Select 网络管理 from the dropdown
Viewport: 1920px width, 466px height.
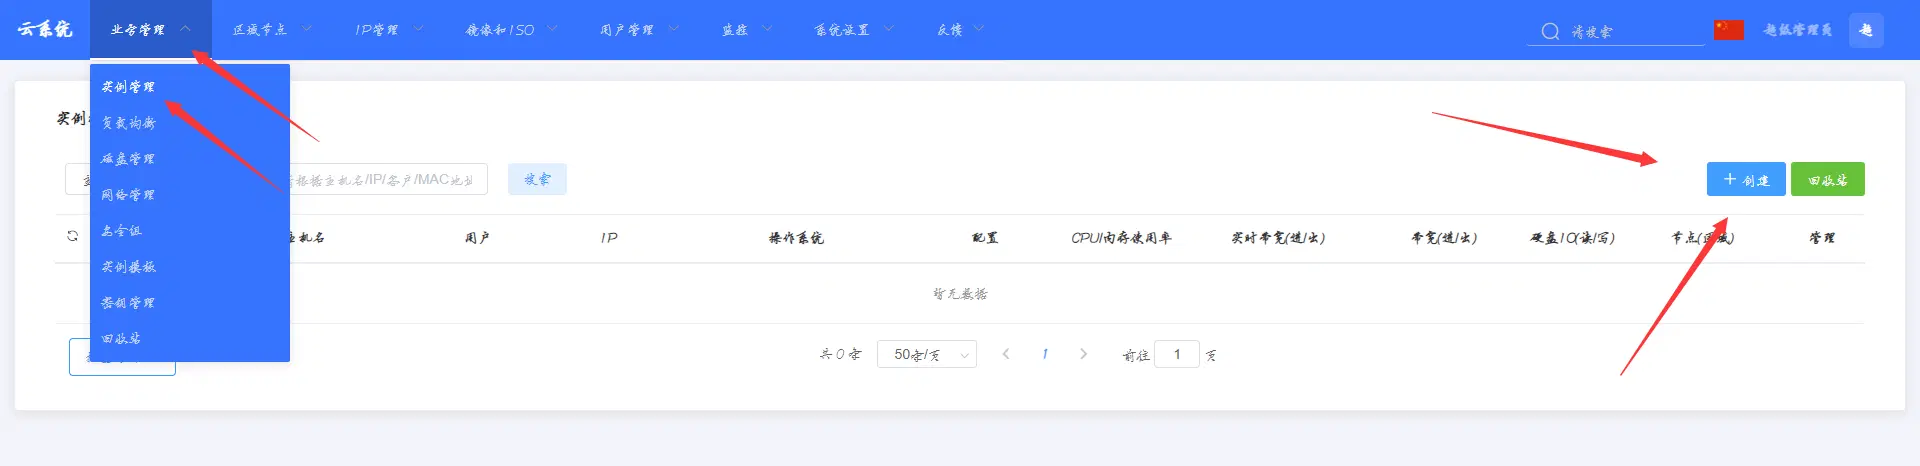coord(128,195)
